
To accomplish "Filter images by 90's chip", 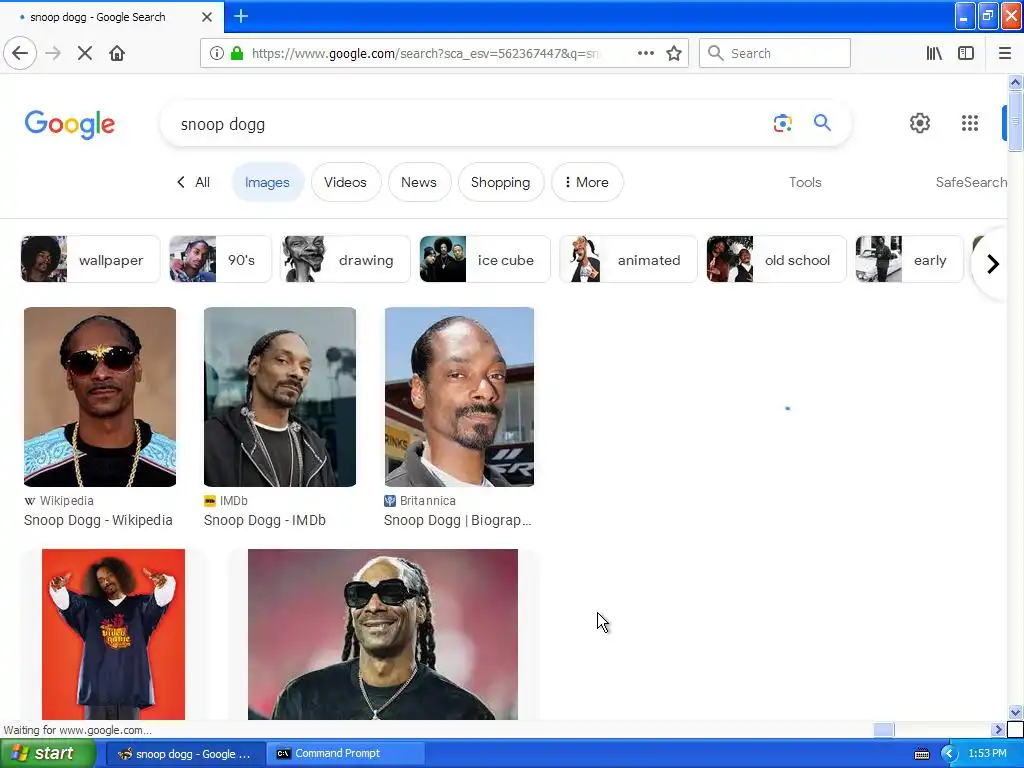I will pyautogui.click(x=220, y=259).
